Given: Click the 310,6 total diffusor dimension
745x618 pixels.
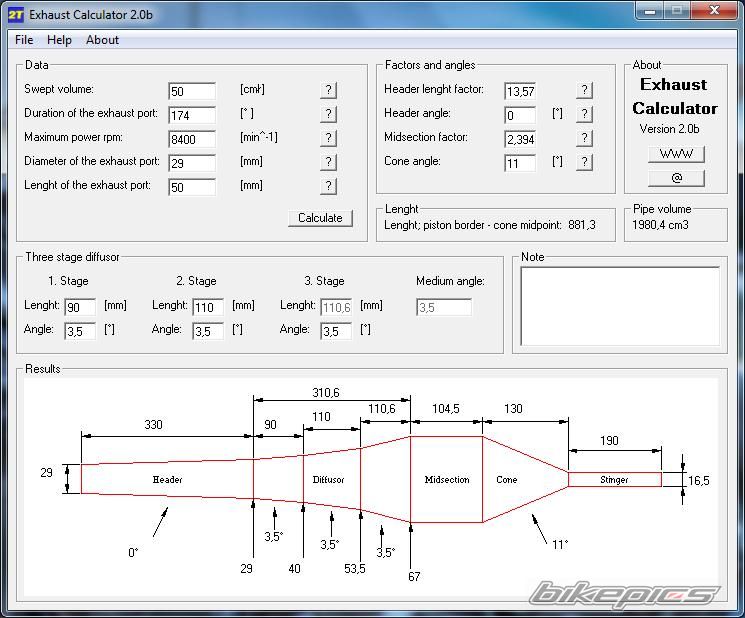Looking at the screenshot, I should (x=326, y=393).
